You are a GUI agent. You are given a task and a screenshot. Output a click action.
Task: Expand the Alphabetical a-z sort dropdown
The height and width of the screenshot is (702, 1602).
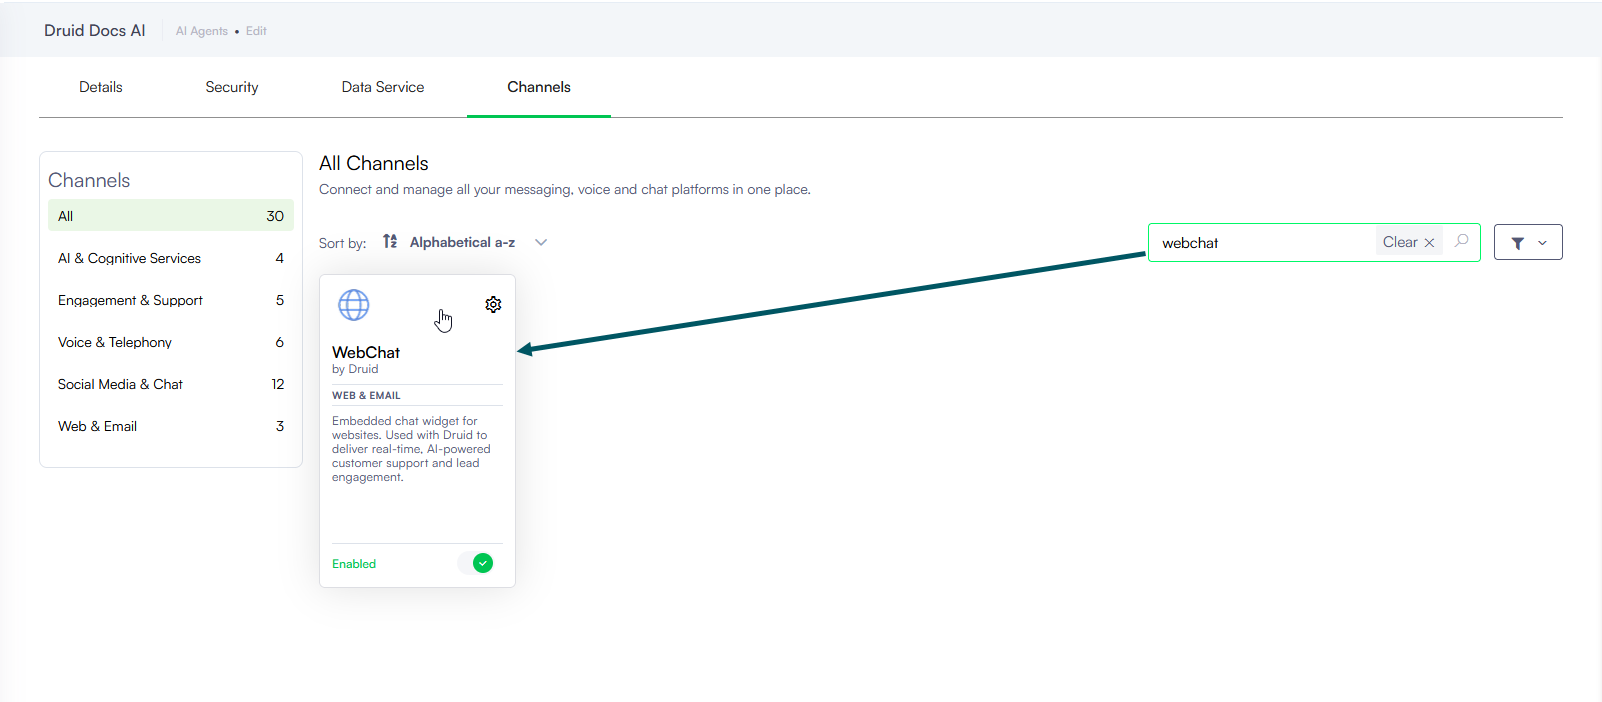pyautogui.click(x=540, y=242)
